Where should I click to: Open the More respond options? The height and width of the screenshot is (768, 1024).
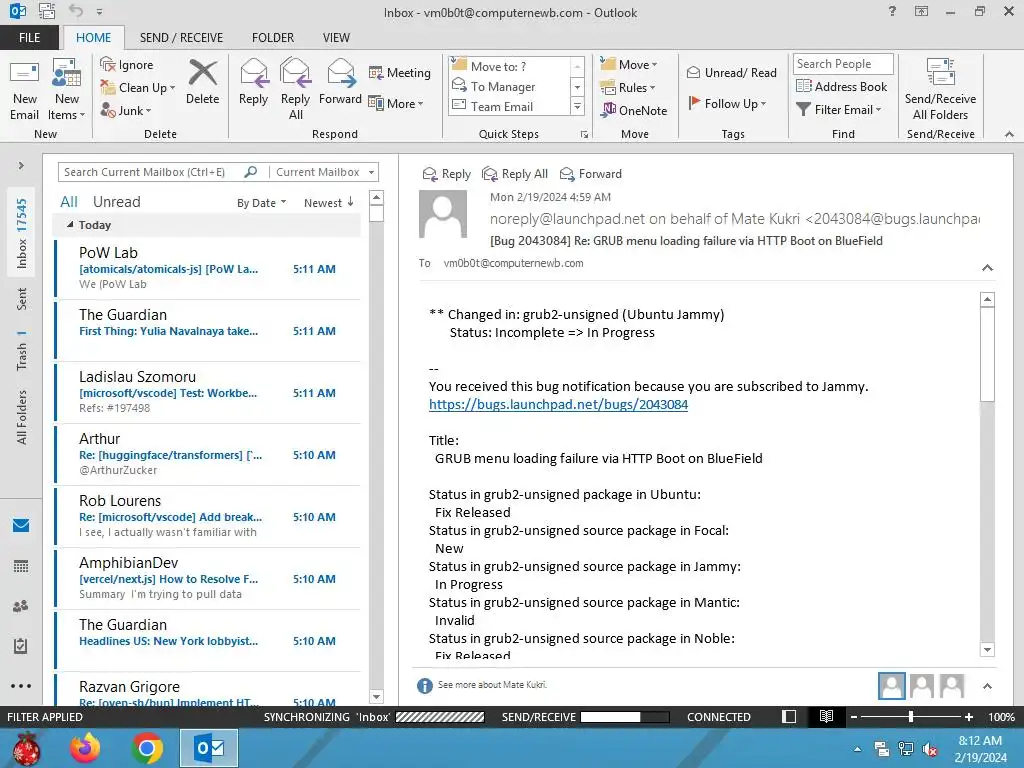point(396,103)
